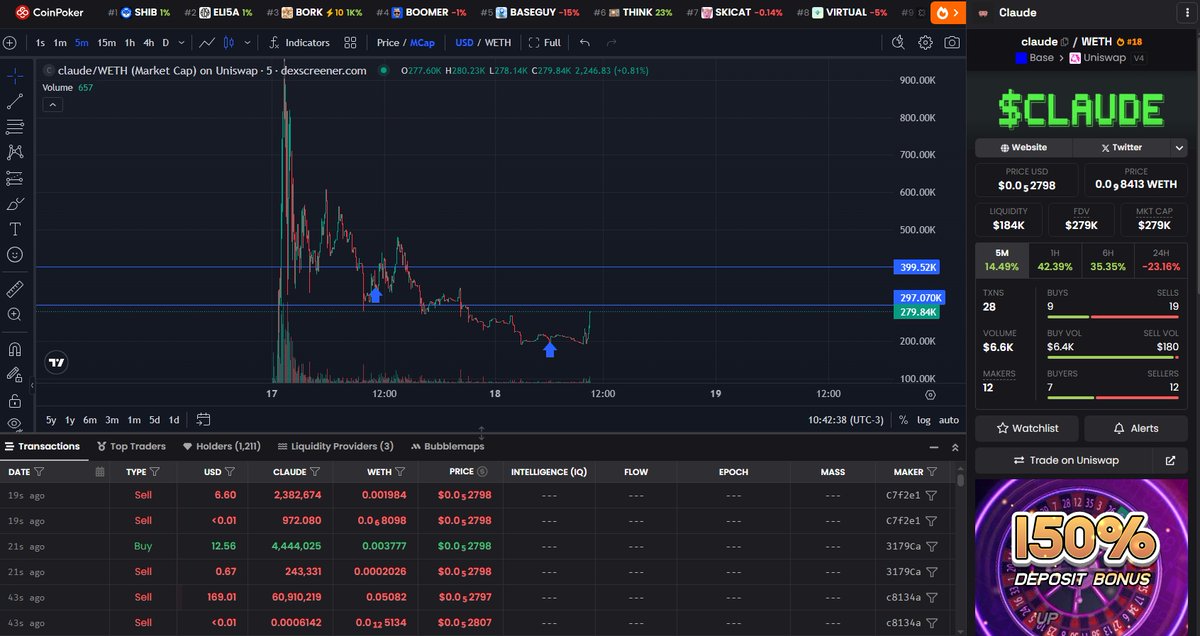Viewport: 1200px width, 636px height.
Task: Click Trade on Uniswap button
Action: [x=1066, y=460]
